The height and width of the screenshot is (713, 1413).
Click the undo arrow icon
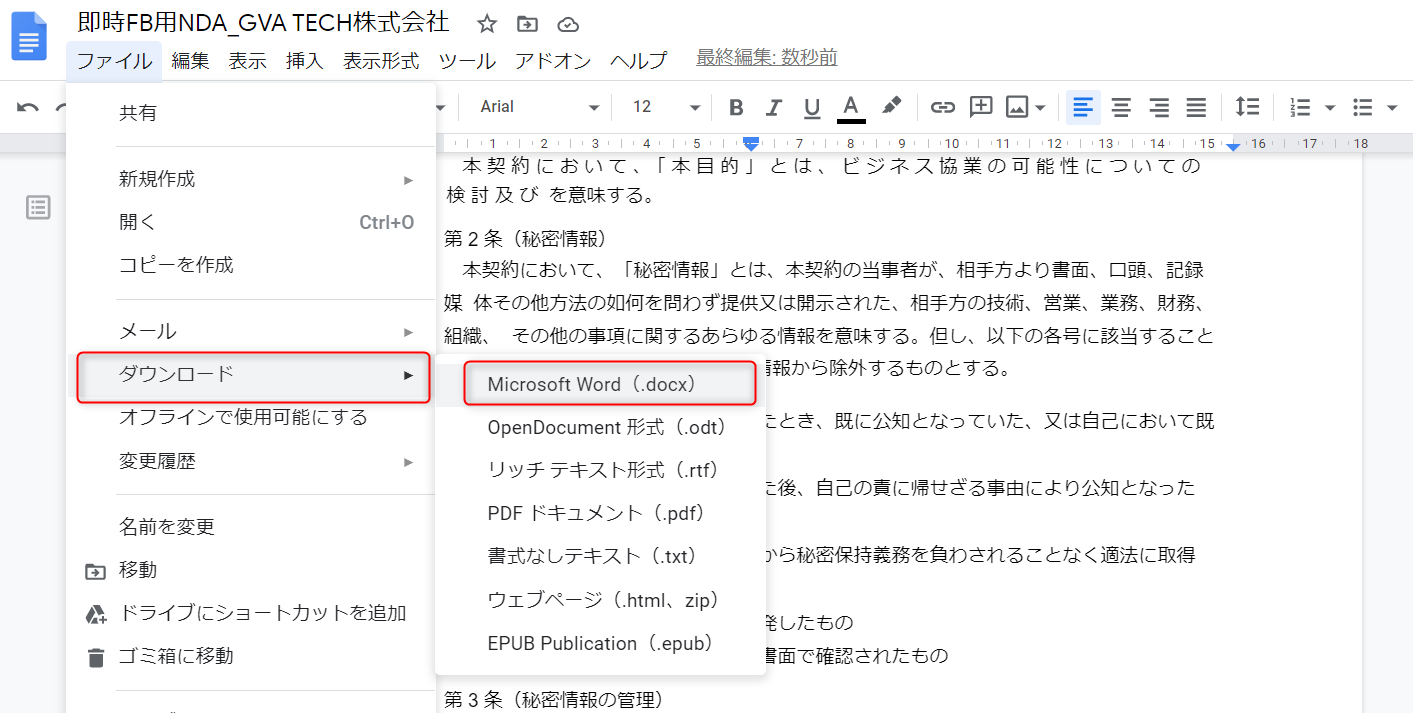[x=28, y=107]
